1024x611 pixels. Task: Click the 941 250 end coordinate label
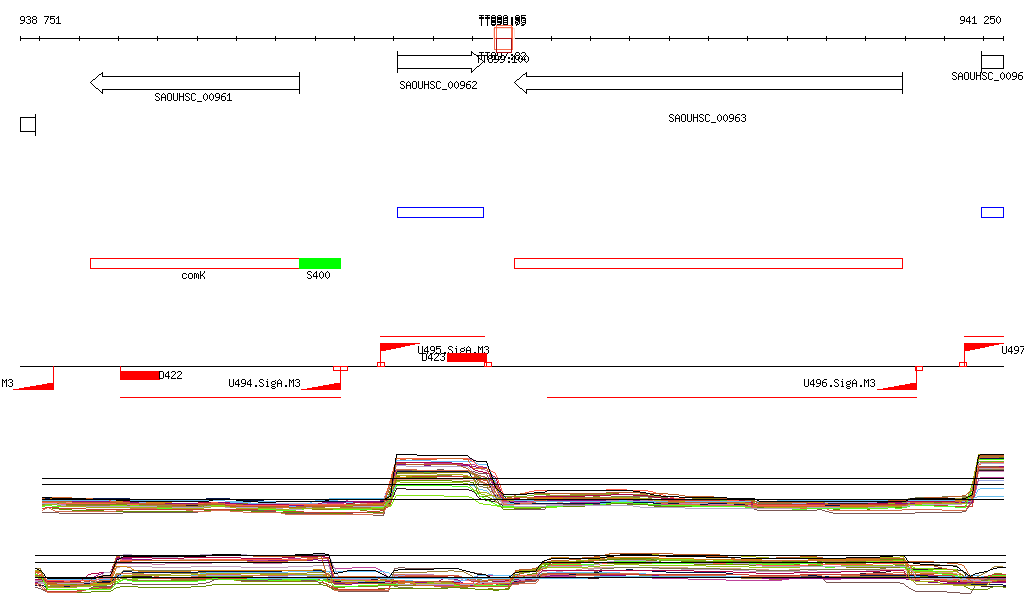[x=980, y=20]
